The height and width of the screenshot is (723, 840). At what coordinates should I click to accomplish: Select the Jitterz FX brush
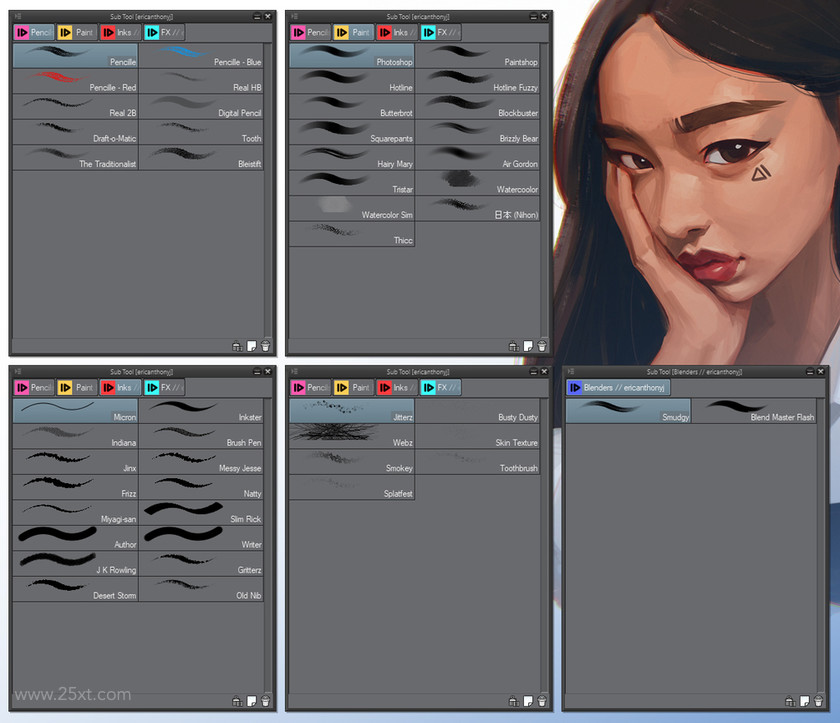351,411
